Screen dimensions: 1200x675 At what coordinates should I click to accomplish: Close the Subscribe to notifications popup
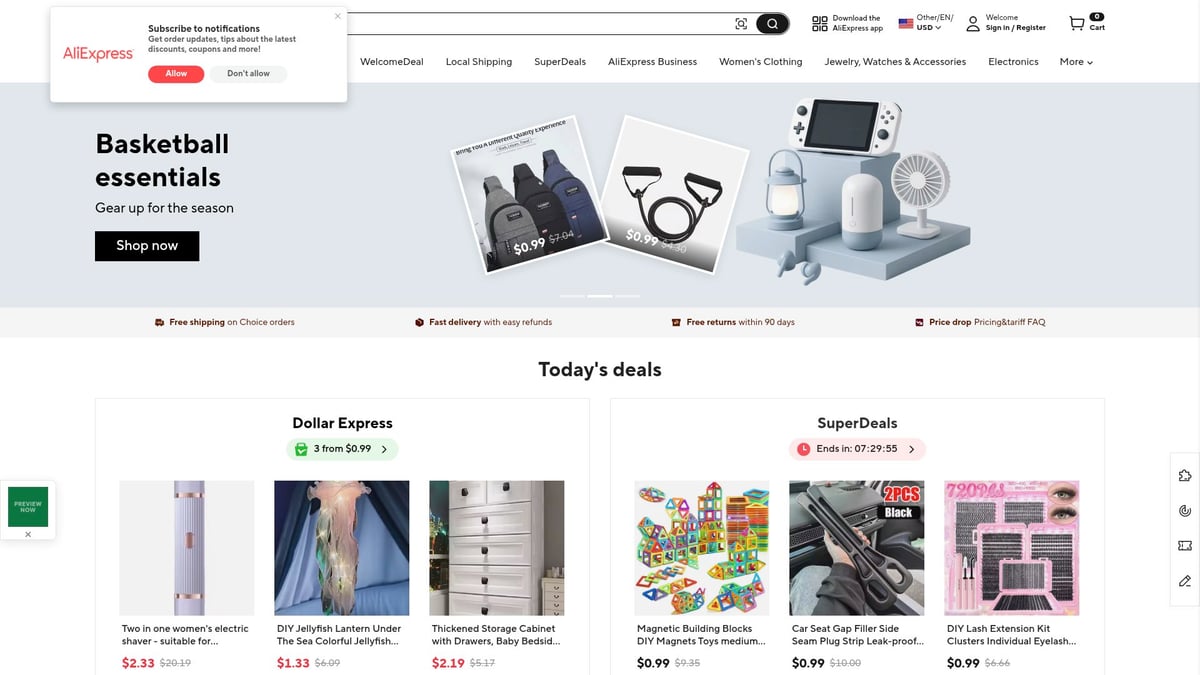tap(337, 16)
